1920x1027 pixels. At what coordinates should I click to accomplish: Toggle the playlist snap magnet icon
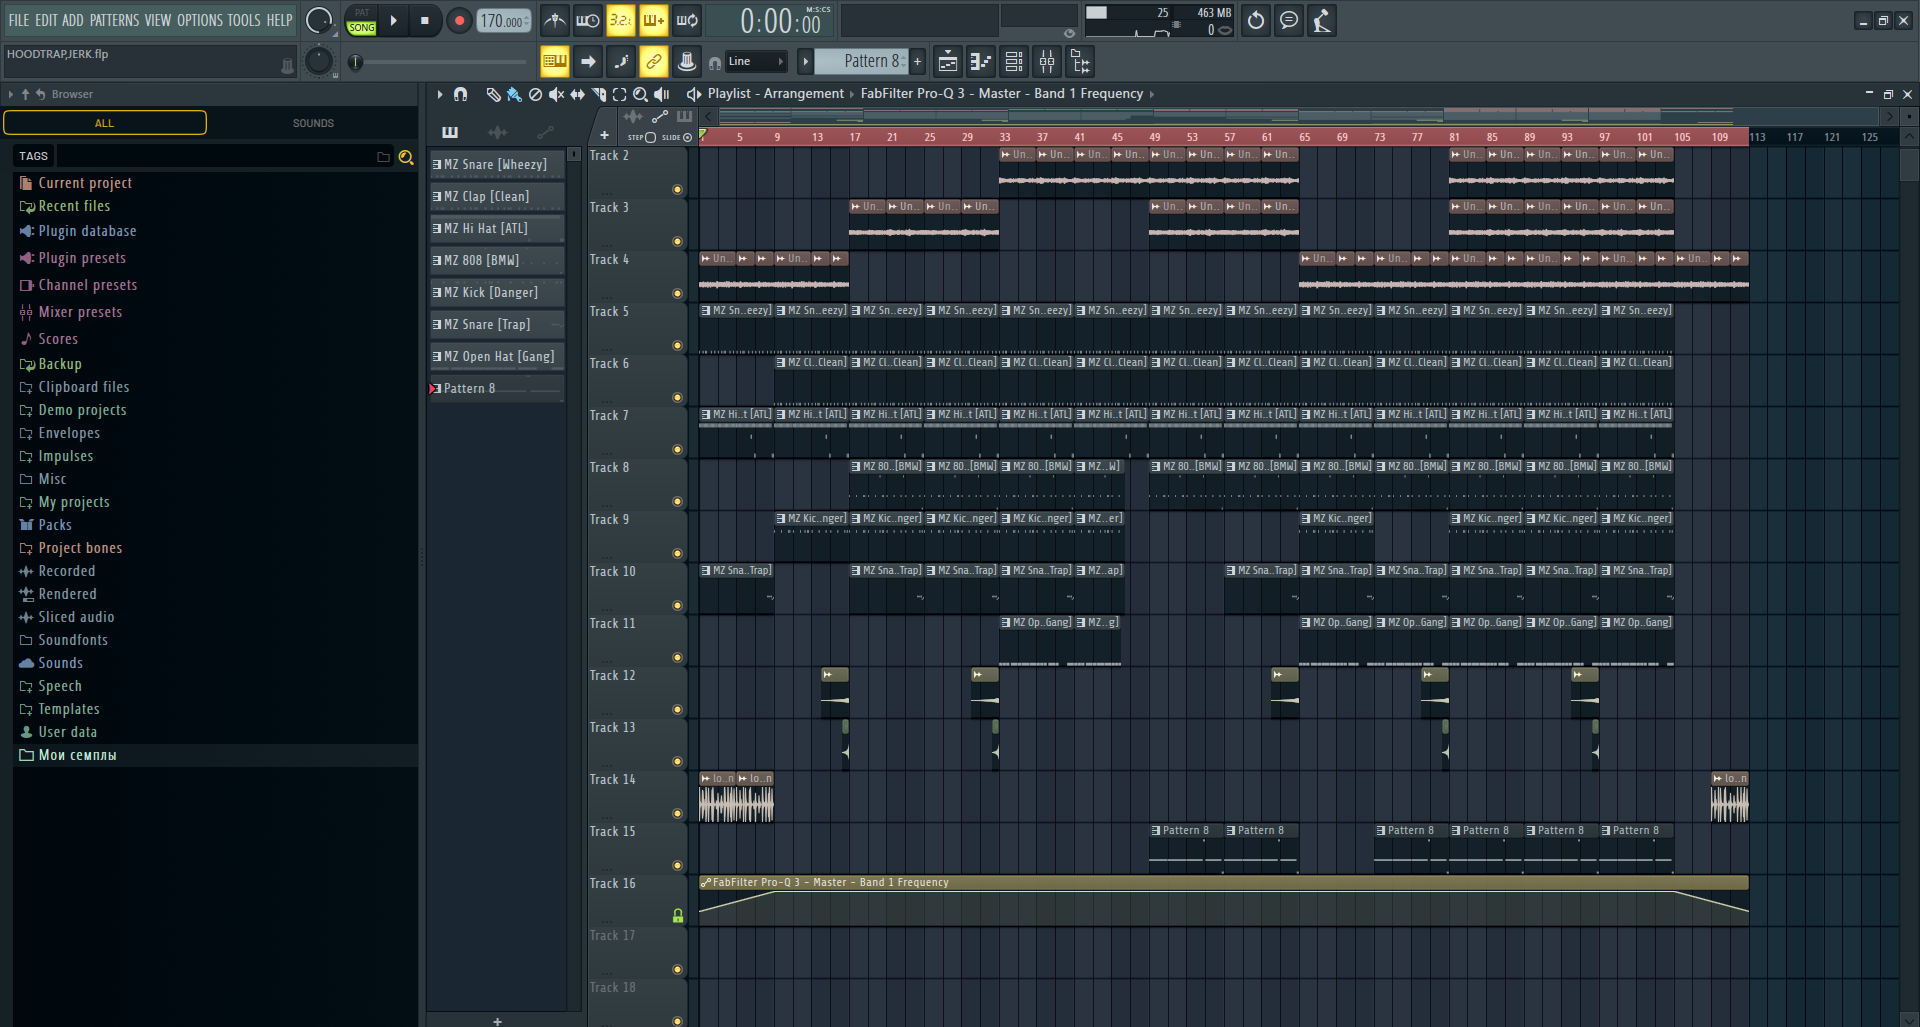click(x=460, y=94)
